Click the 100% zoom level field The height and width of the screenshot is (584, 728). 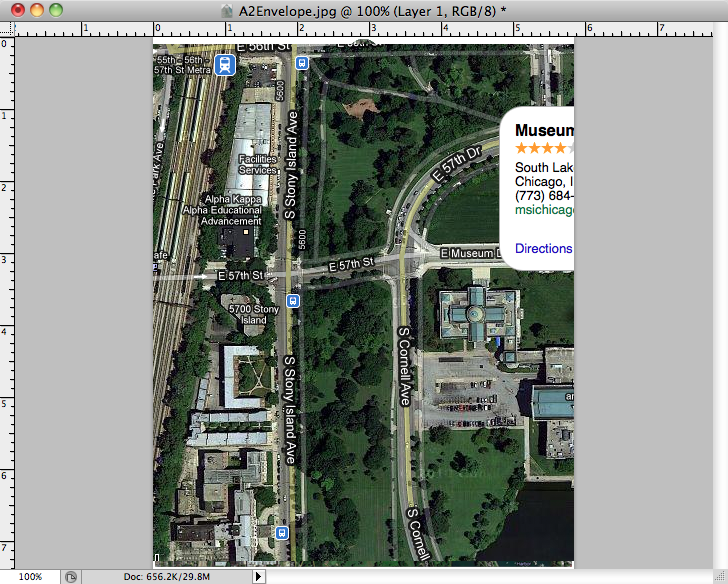[x=30, y=577]
